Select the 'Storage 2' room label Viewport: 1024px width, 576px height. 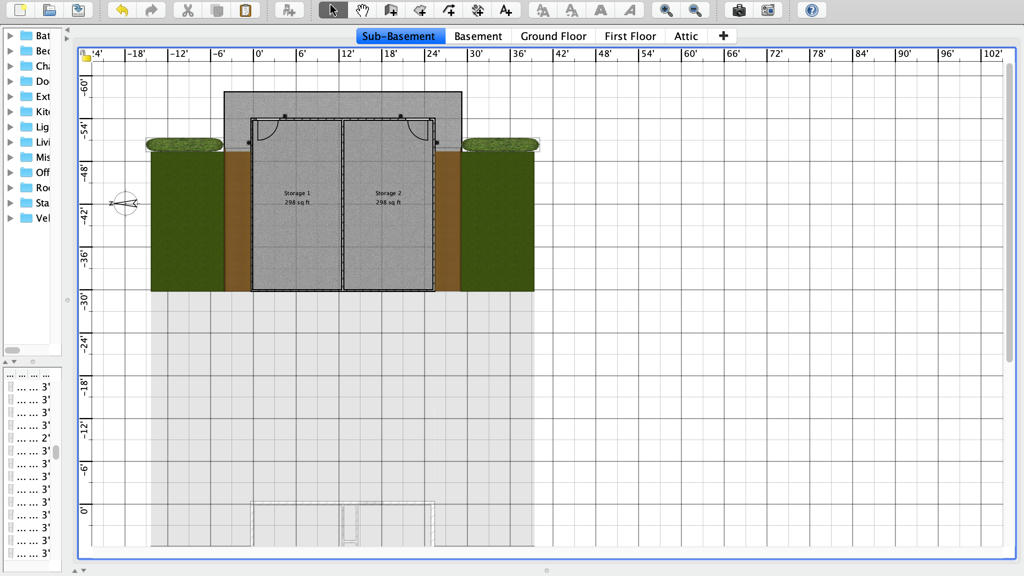pos(388,193)
